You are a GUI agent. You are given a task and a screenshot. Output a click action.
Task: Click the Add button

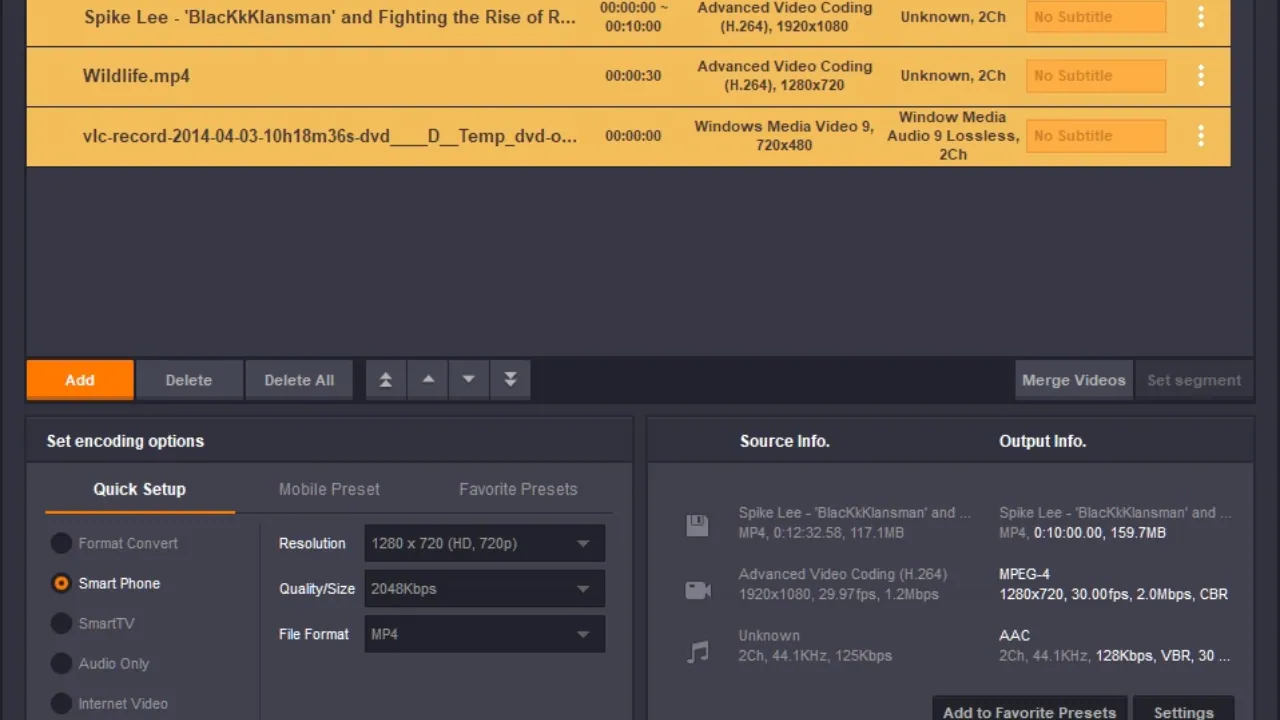(x=80, y=380)
